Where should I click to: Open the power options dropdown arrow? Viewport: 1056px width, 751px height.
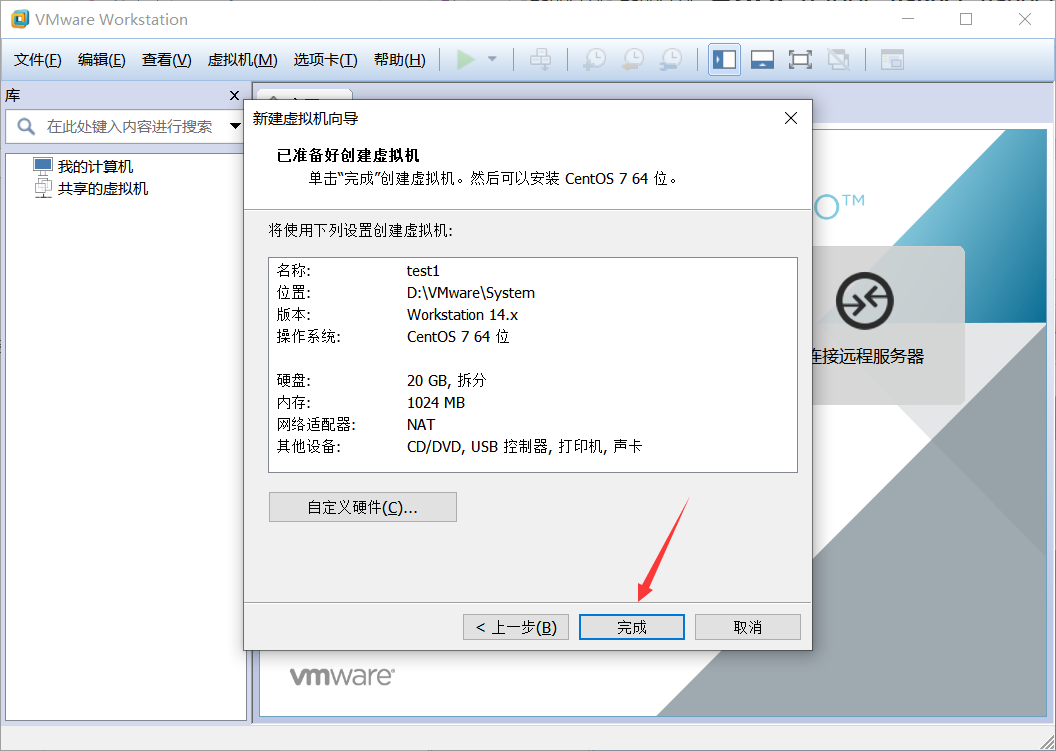point(492,59)
